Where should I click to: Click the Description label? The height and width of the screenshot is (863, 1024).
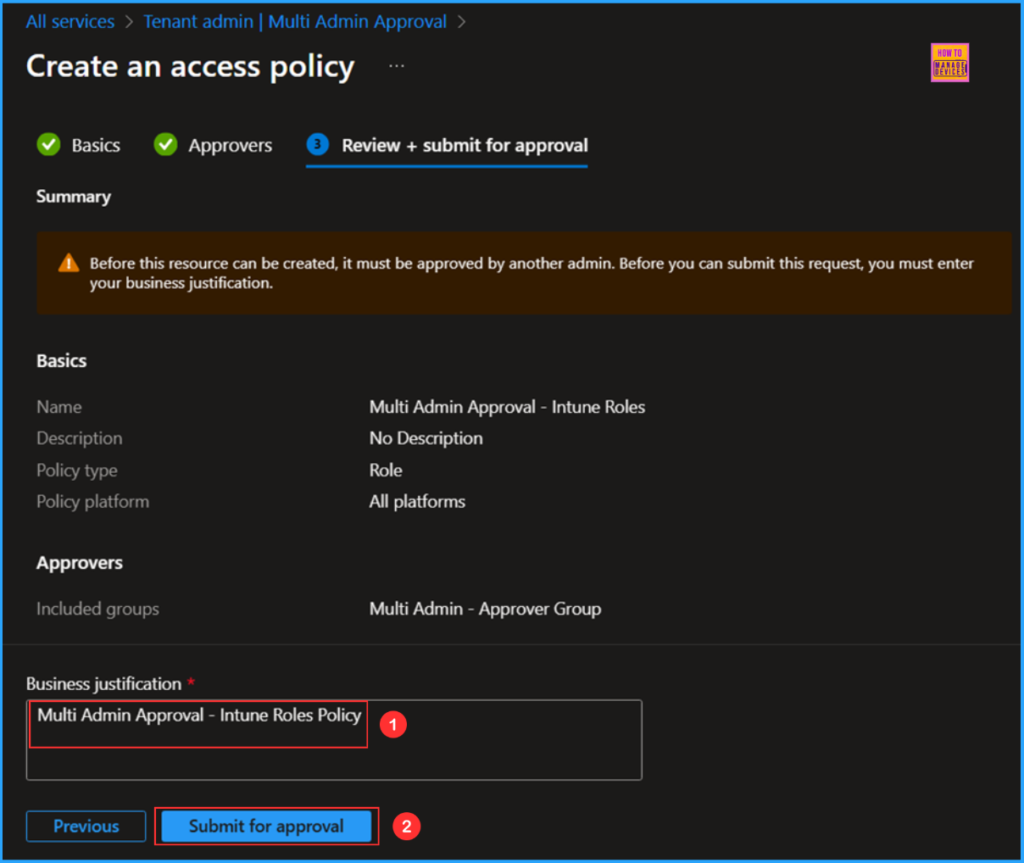pos(79,438)
